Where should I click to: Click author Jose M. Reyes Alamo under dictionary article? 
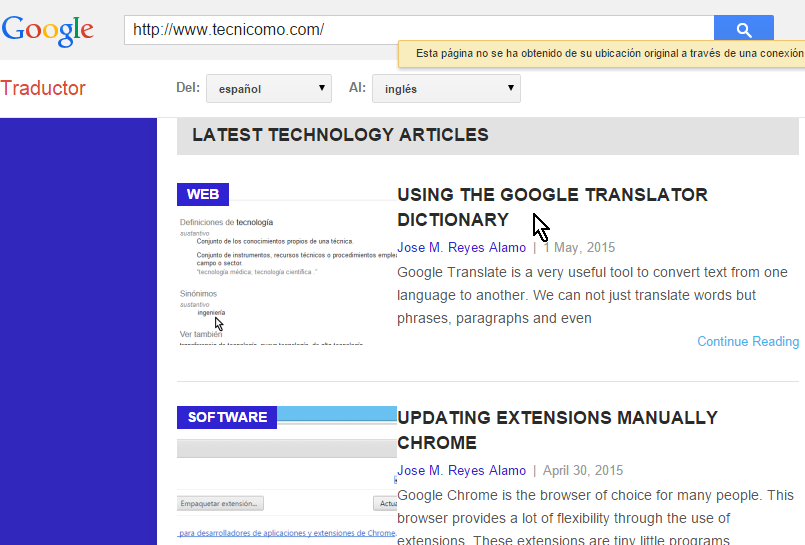click(x=462, y=247)
